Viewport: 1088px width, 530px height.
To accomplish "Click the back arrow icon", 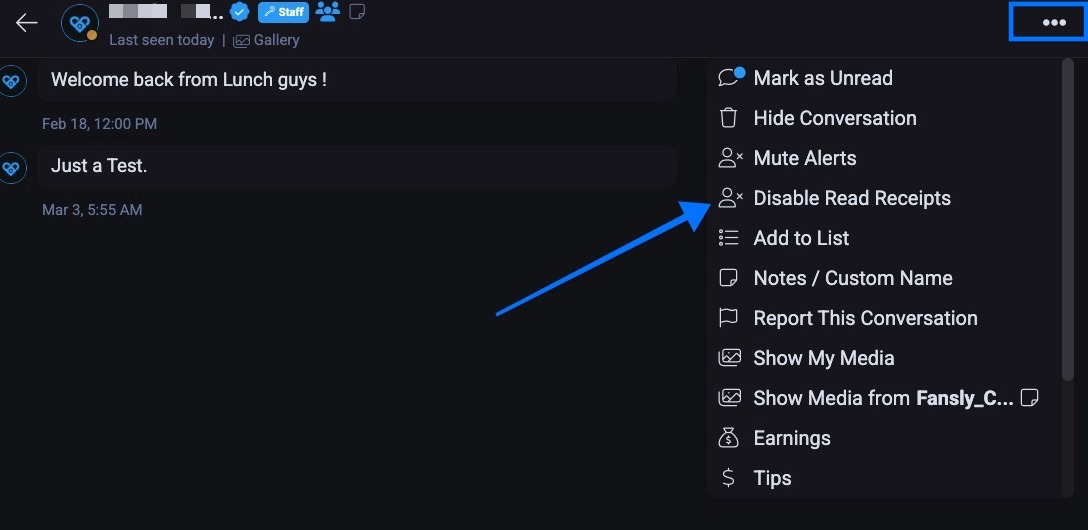I will 27,23.
